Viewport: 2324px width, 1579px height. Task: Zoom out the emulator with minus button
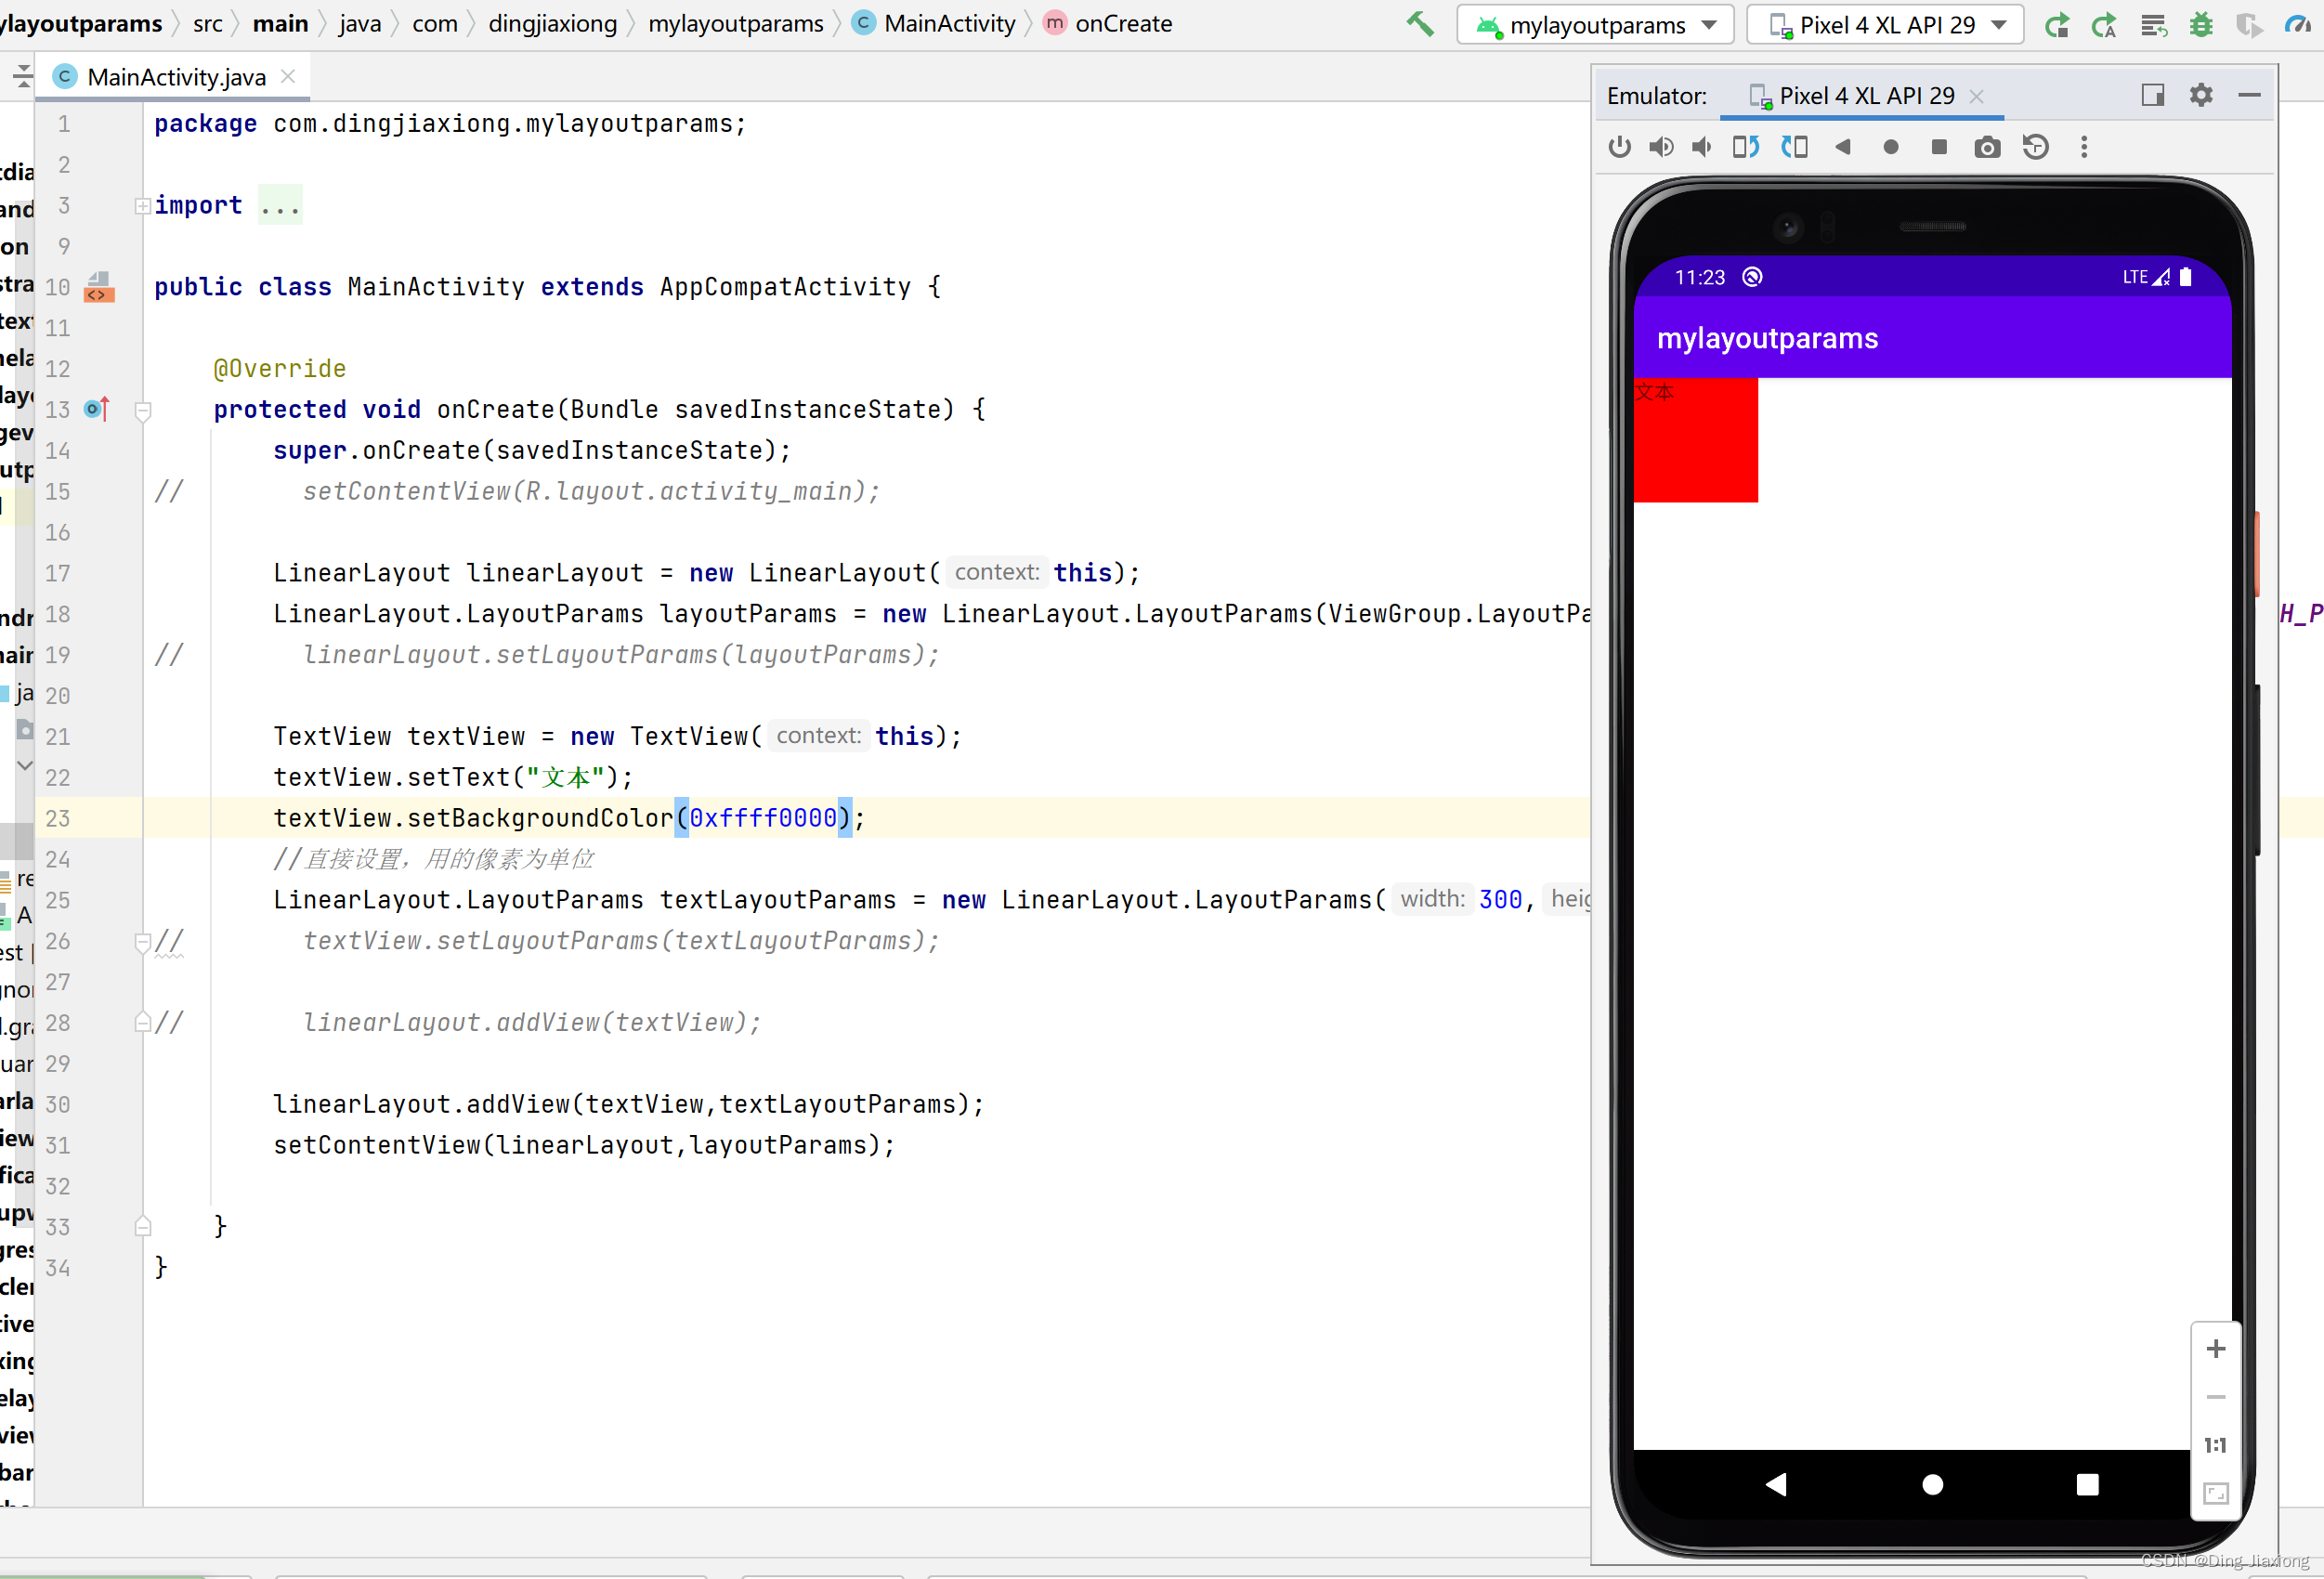point(2215,1396)
